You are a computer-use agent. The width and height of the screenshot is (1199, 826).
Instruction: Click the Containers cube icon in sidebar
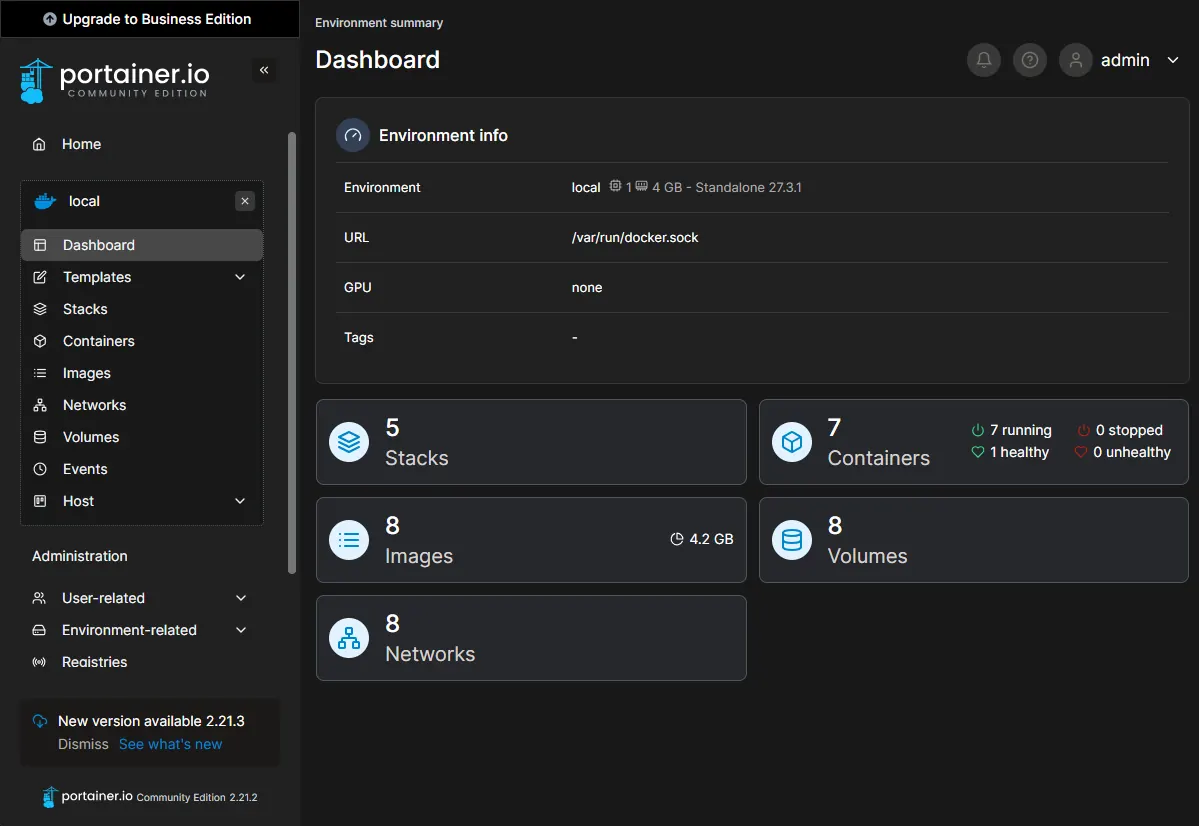[x=40, y=342]
